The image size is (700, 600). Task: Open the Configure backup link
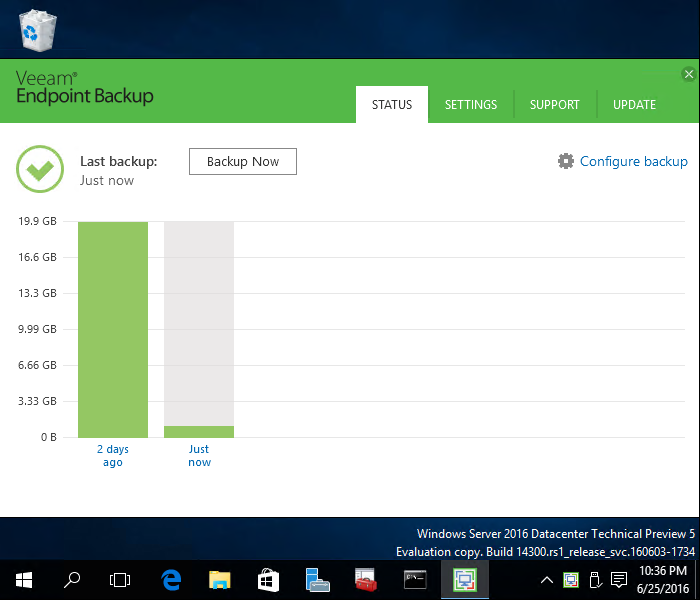click(633, 161)
